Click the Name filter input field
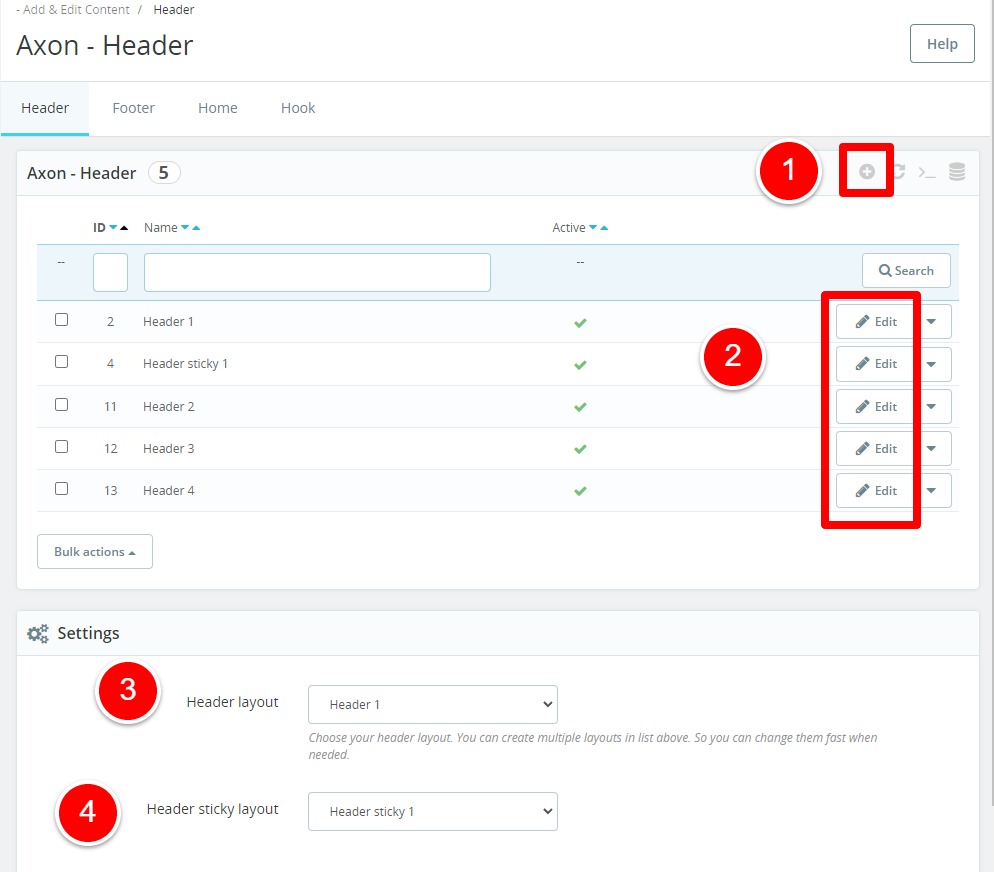Screen dimensions: 994x872 (x=317, y=272)
